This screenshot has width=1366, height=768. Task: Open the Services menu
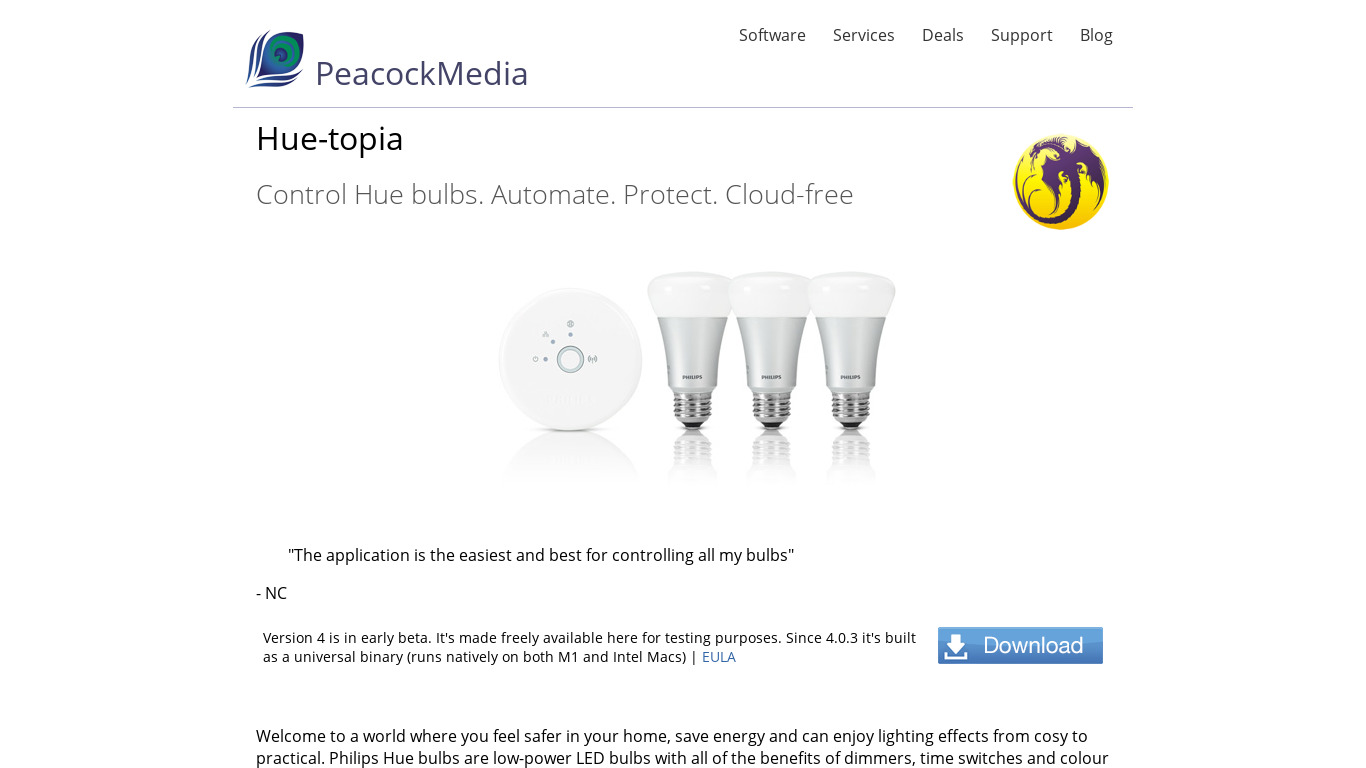[x=864, y=35]
